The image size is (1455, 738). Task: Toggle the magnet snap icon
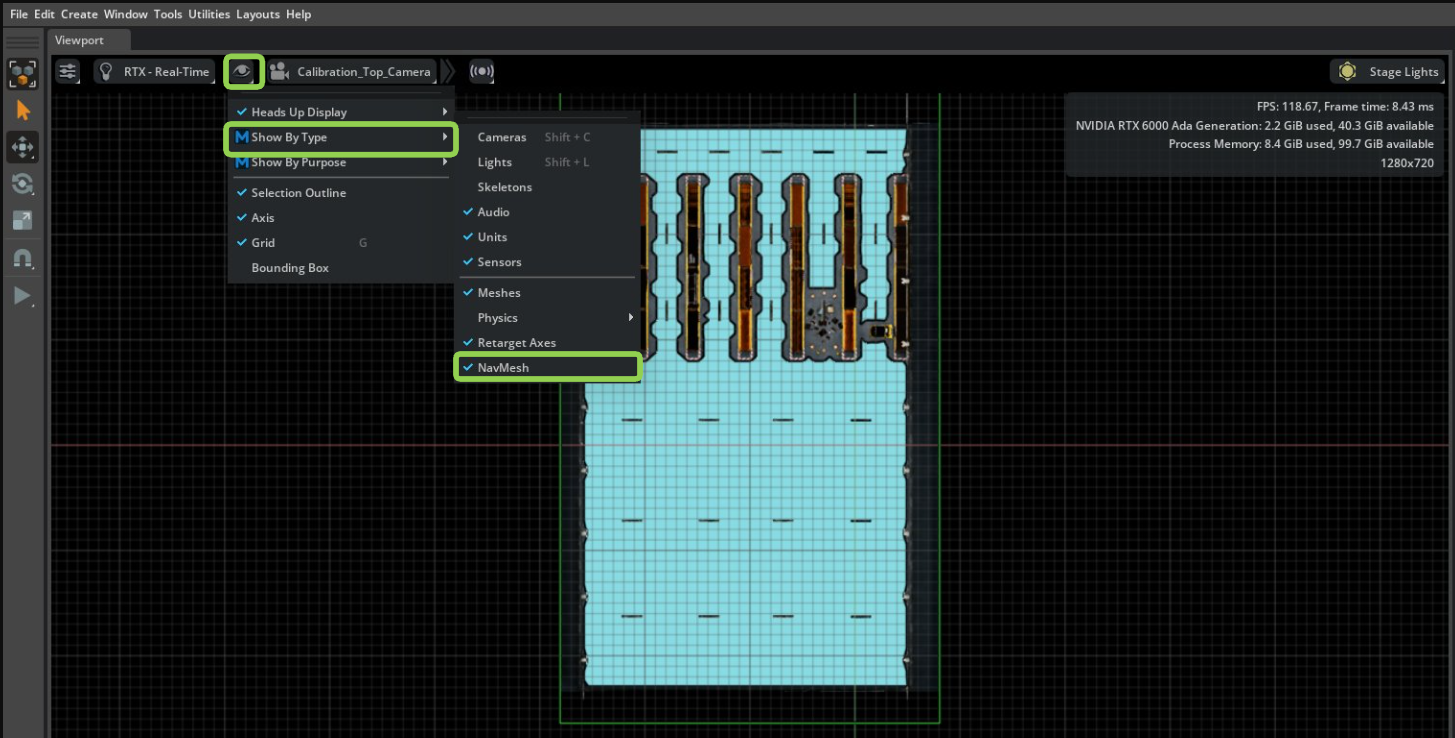(23, 259)
